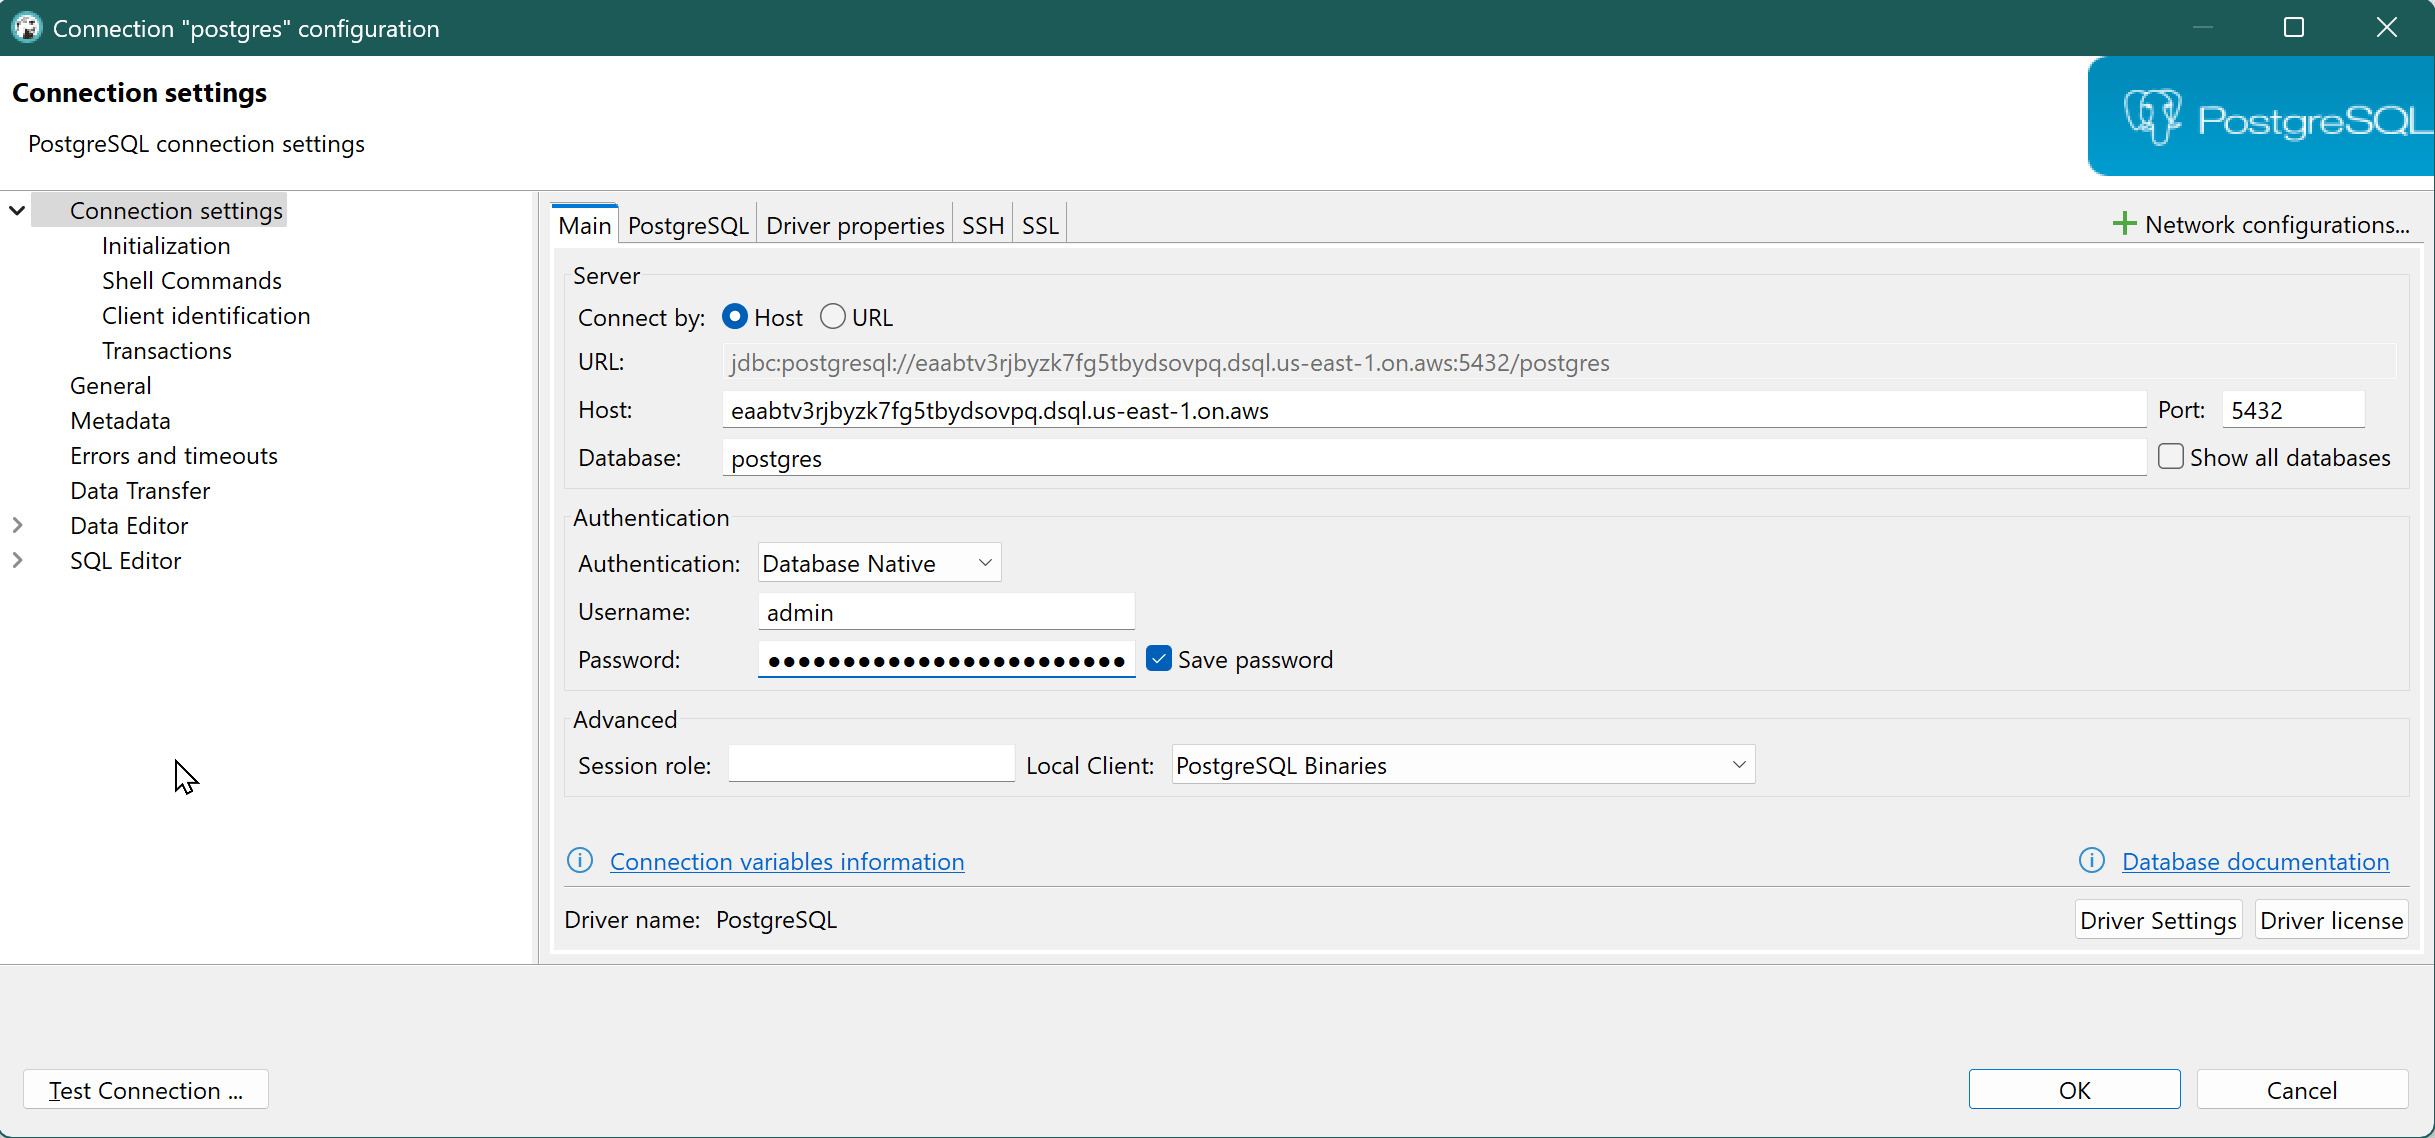Image resolution: width=2435 pixels, height=1138 pixels.
Task: Click the Cancel button
Action: click(x=2302, y=1090)
